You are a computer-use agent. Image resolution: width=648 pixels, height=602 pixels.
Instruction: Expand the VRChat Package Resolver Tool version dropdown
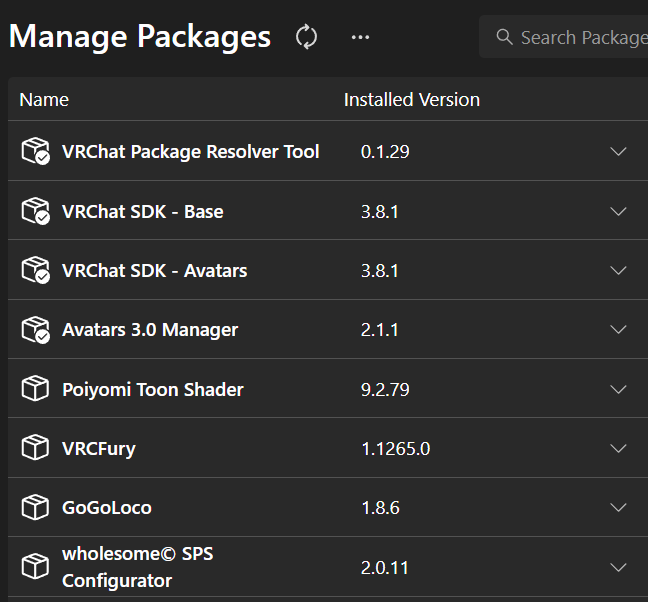pos(618,152)
